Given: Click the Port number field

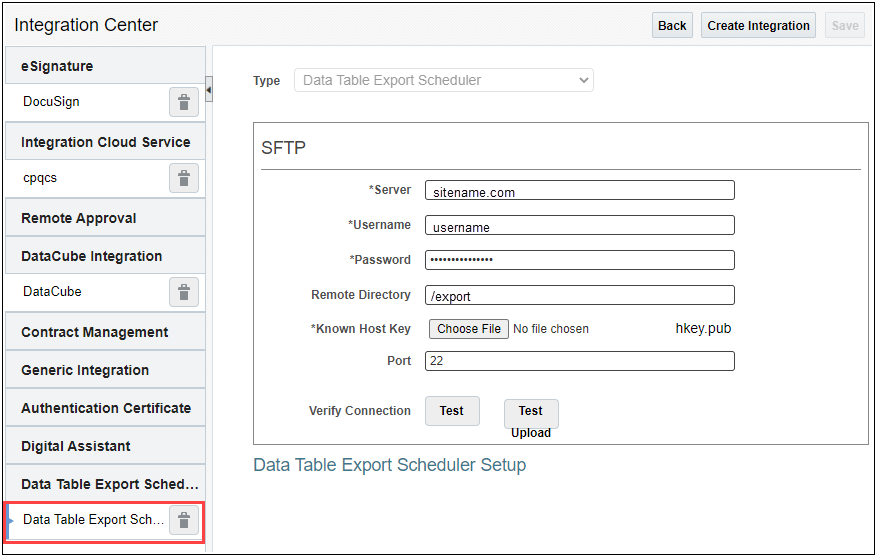Looking at the screenshot, I should 579,361.
